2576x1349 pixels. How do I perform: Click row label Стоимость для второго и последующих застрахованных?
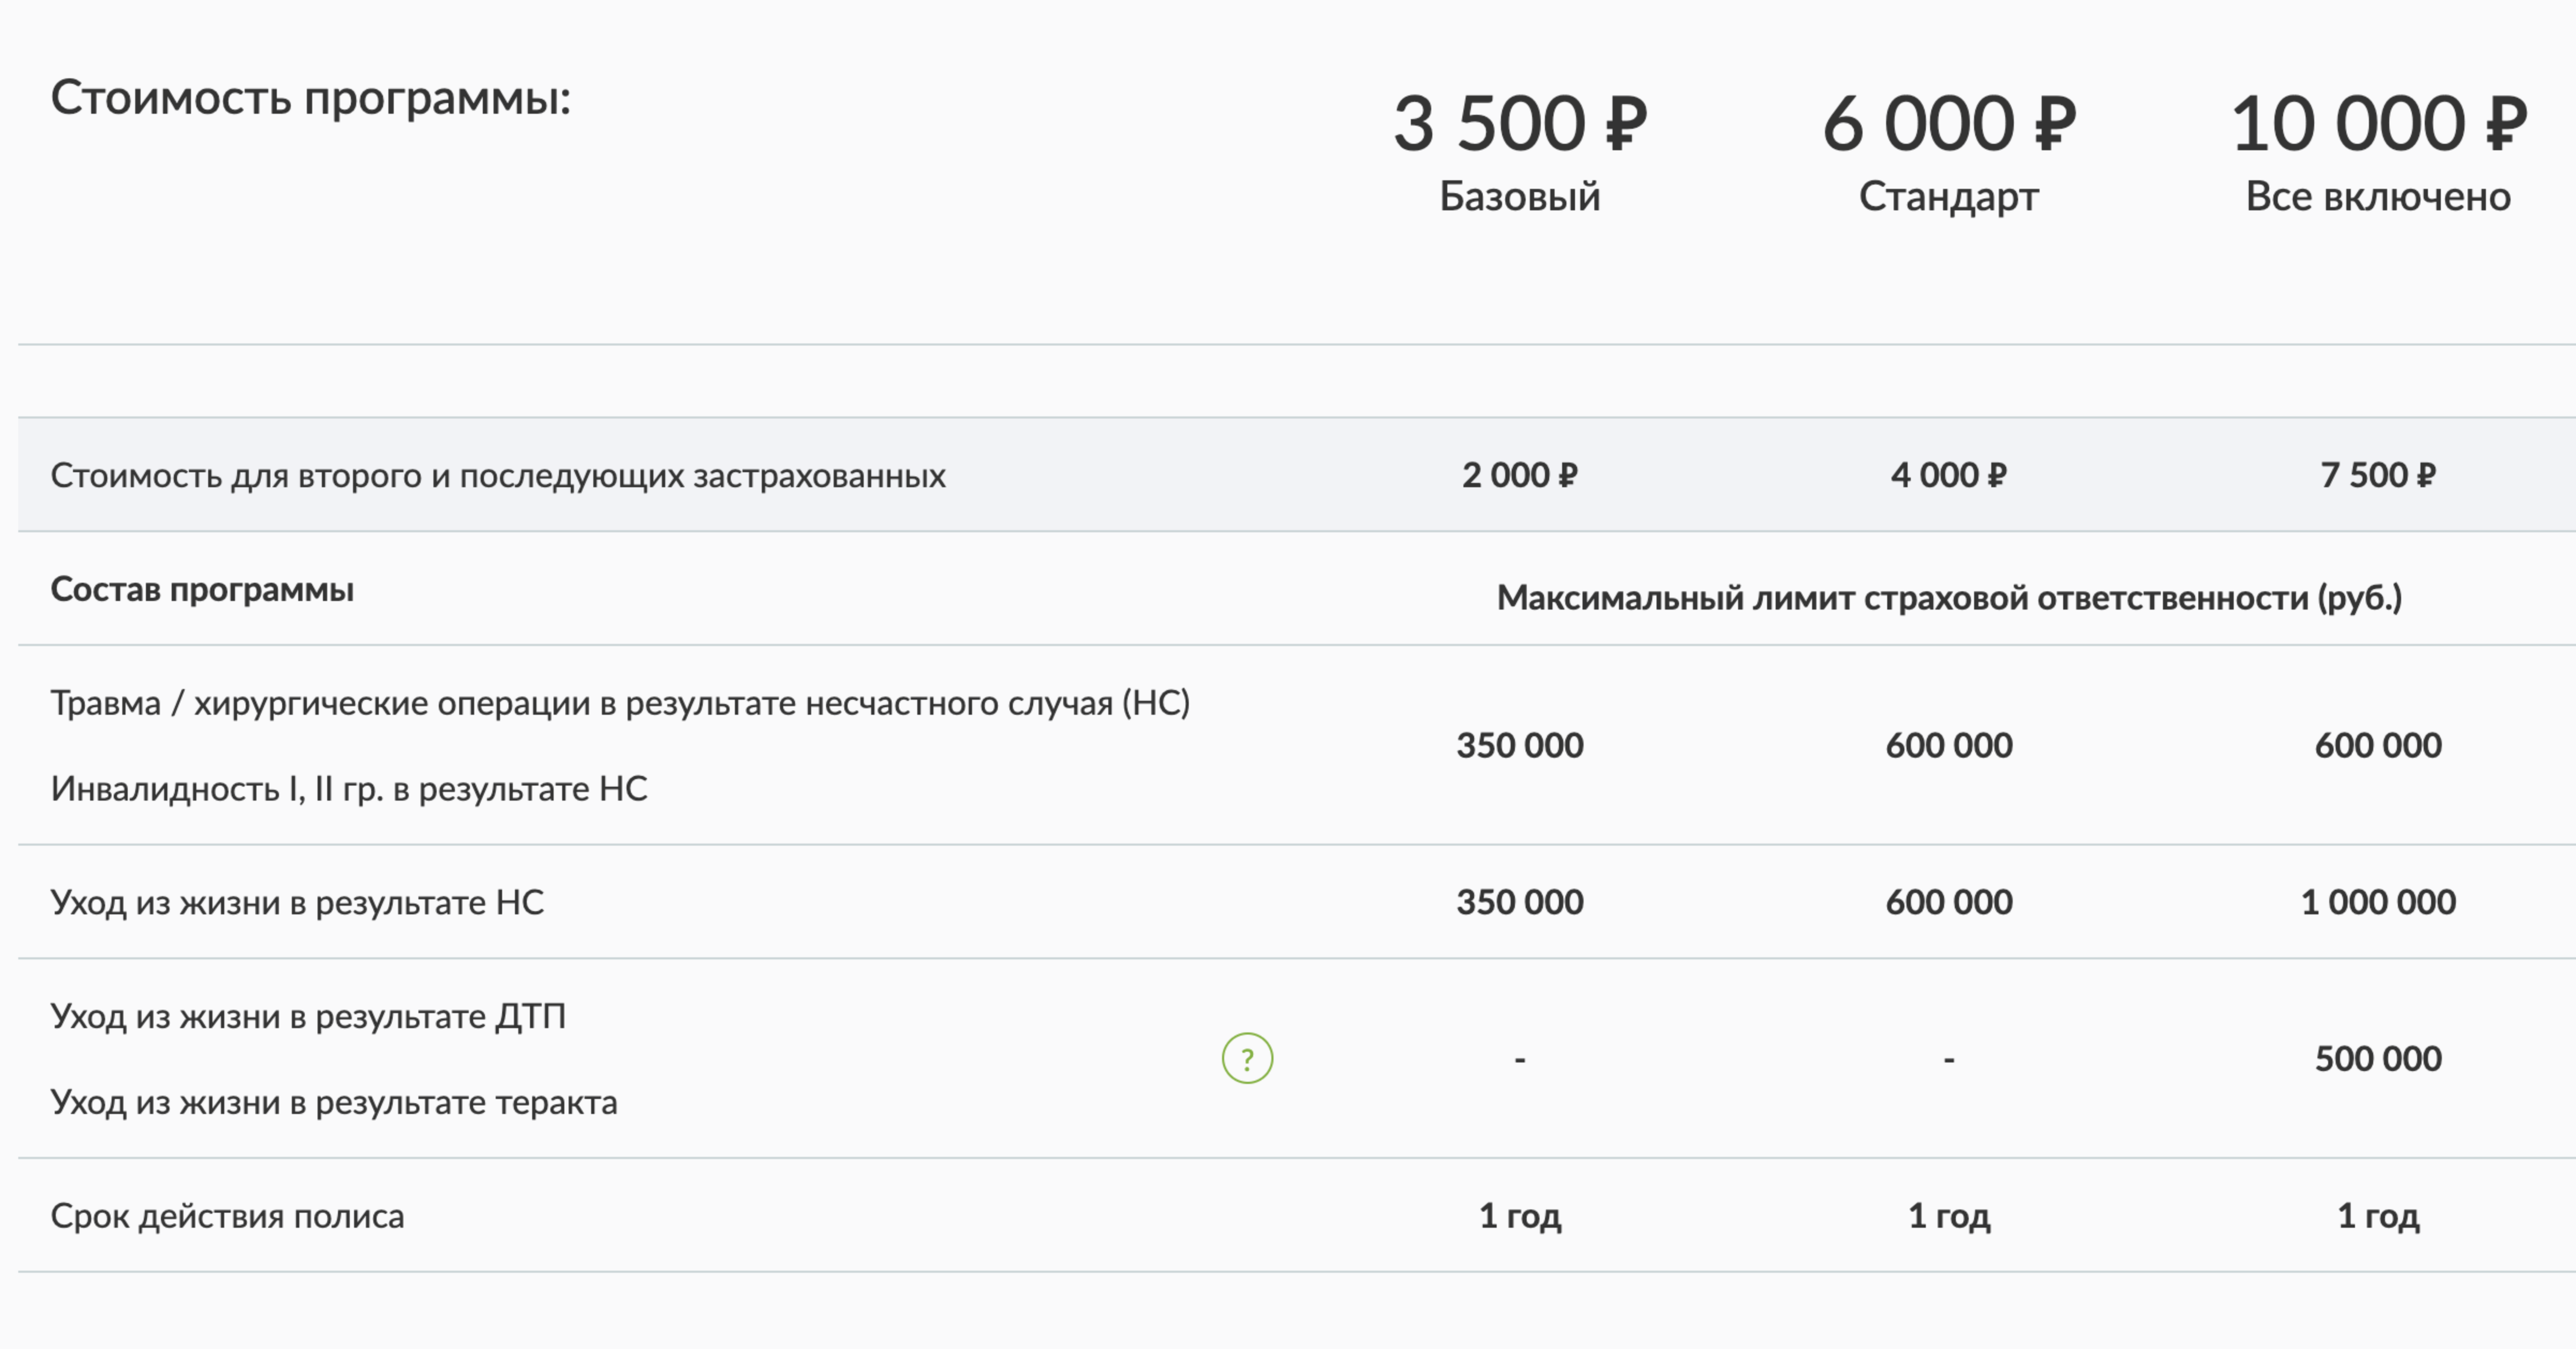(x=498, y=476)
